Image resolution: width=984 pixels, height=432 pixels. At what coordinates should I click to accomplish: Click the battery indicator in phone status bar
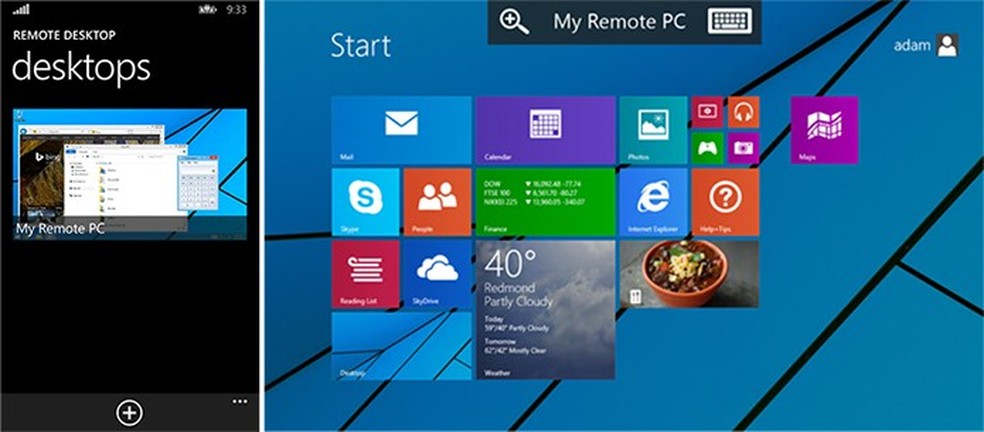208,9
